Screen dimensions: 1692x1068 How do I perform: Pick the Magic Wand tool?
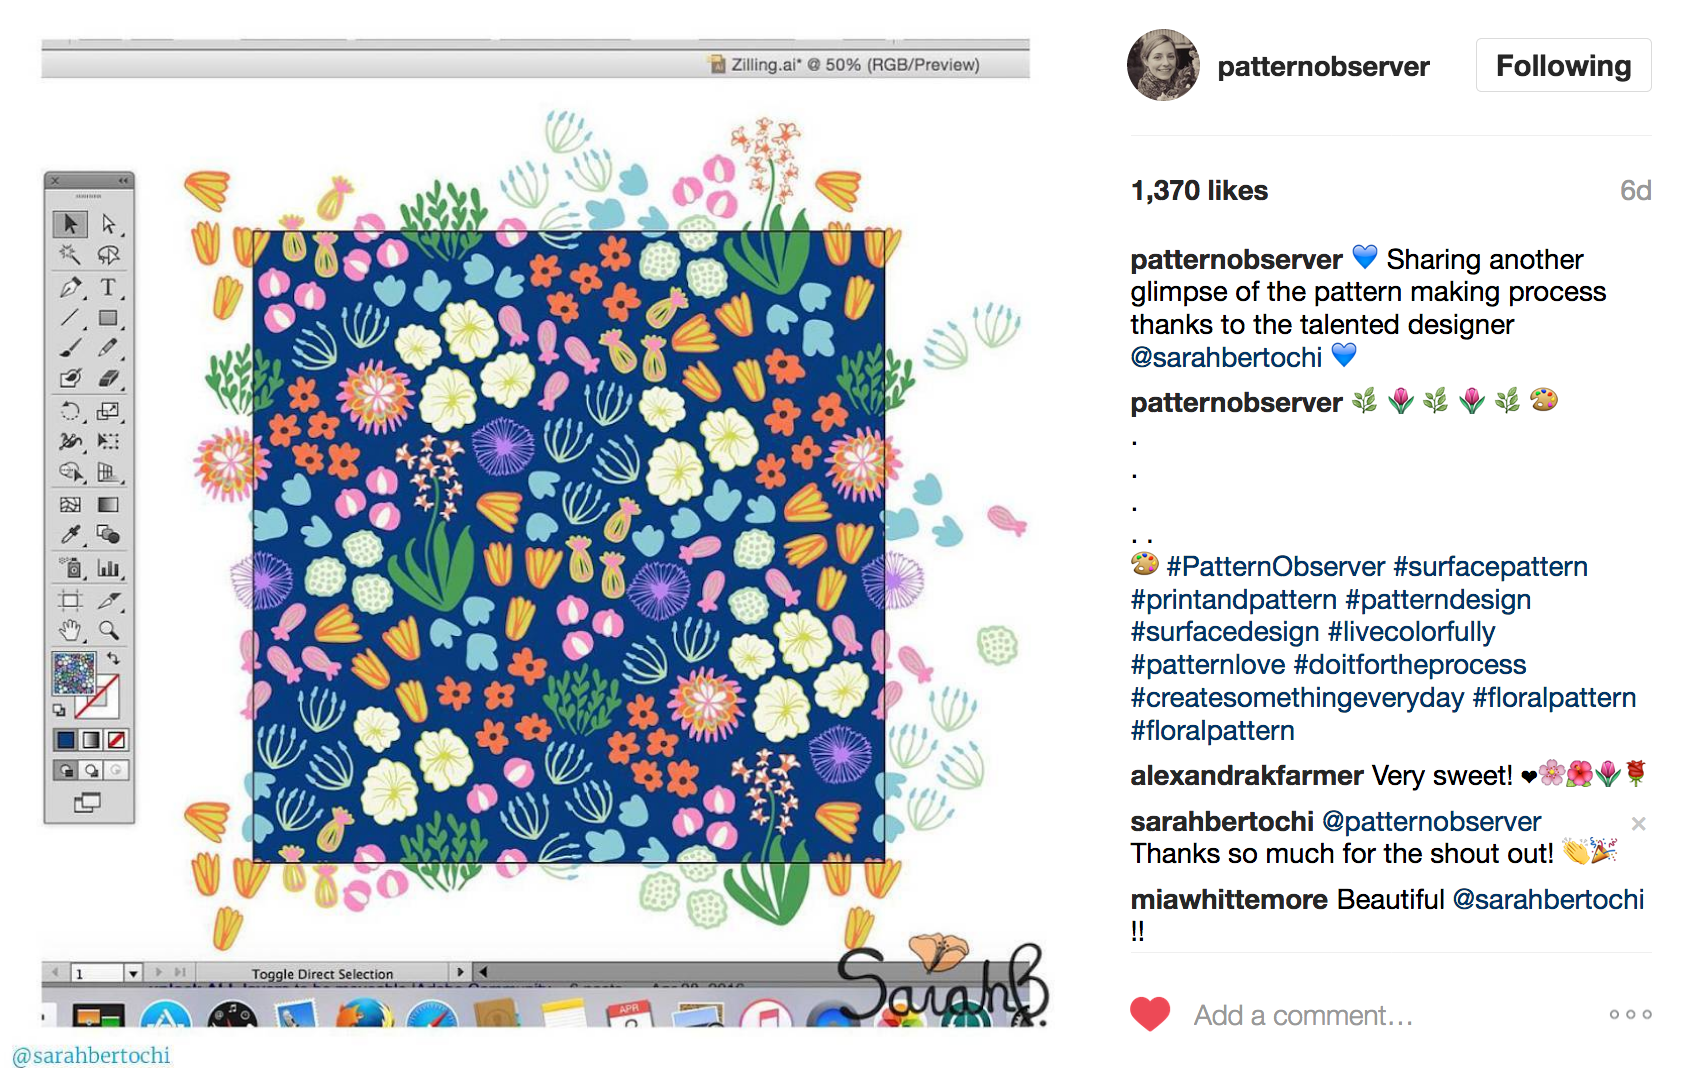(x=70, y=254)
